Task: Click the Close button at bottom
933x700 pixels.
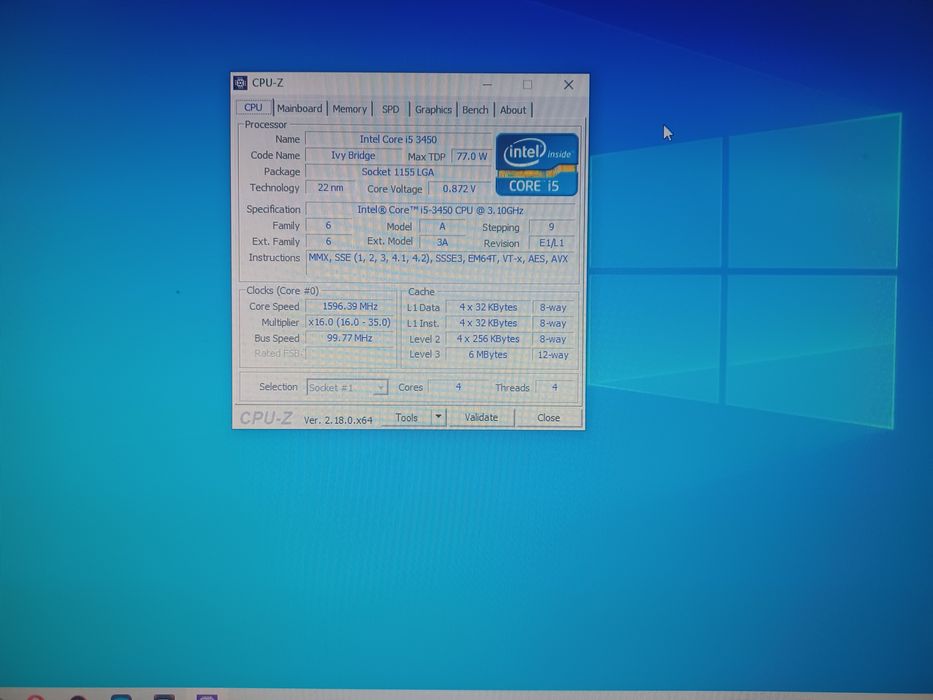Action: 548,418
